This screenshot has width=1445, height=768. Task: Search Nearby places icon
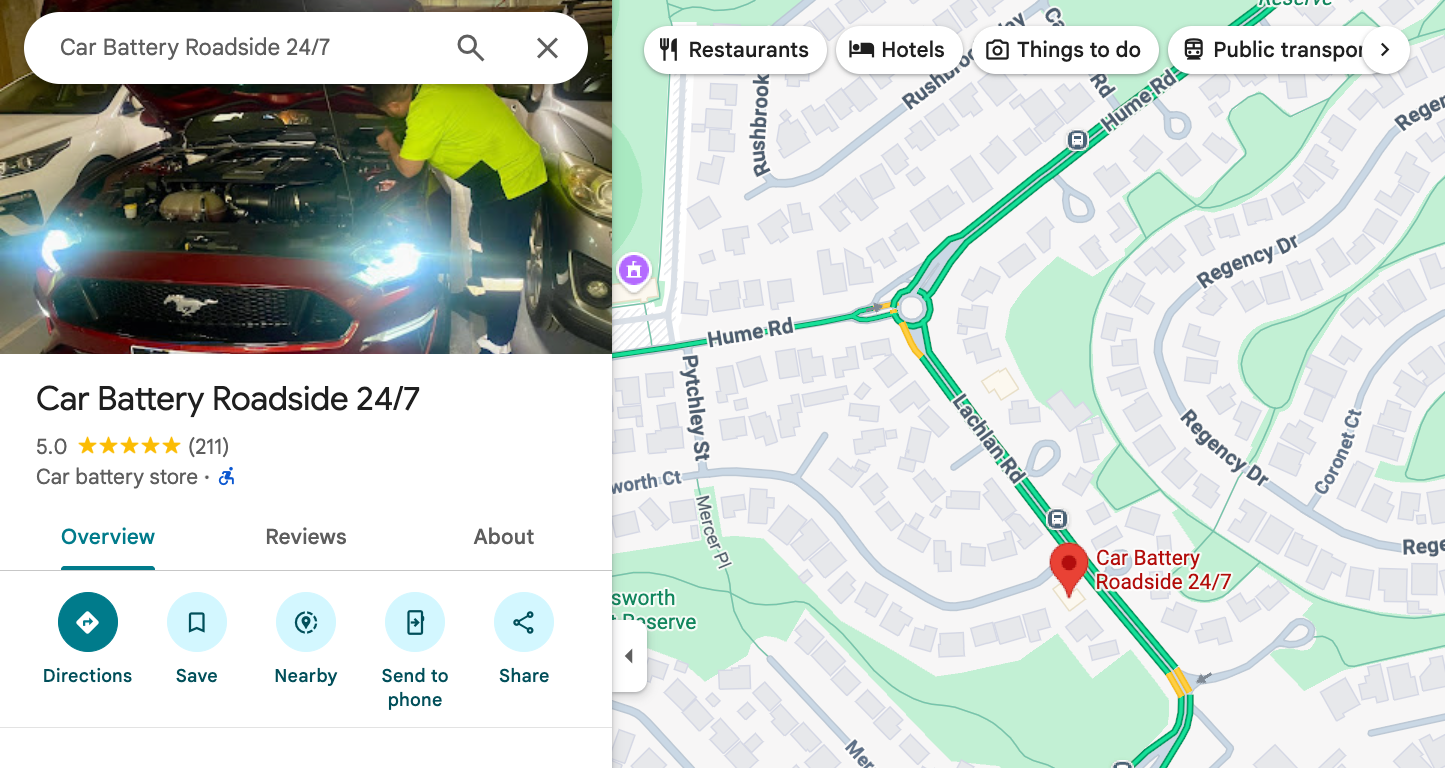pos(306,622)
